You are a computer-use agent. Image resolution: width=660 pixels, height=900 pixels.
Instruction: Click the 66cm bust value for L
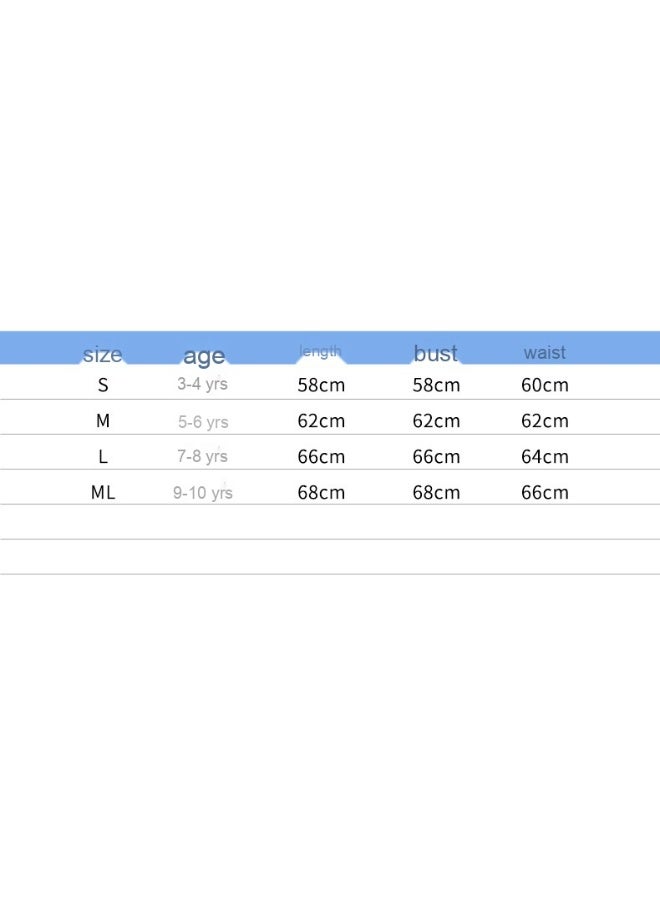pyautogui.click(x=436, y=457)
